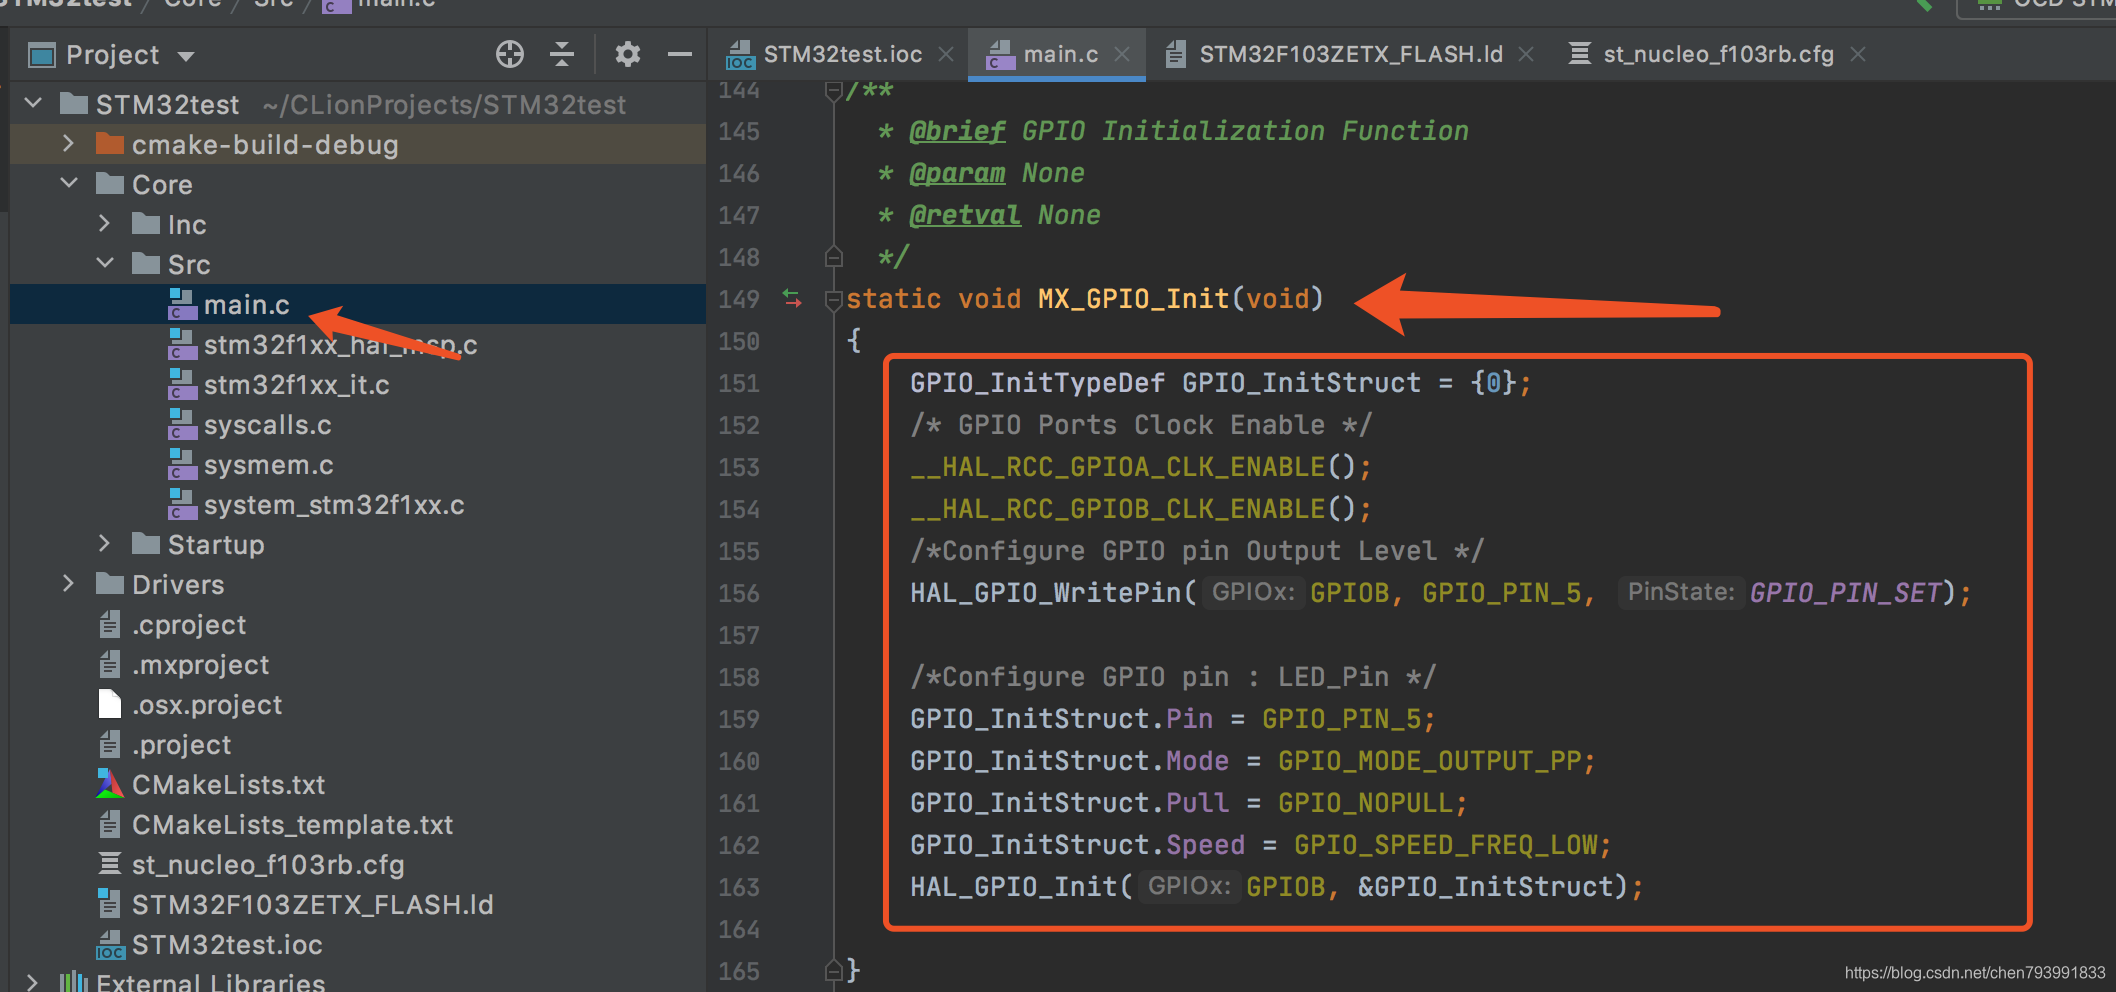Viewport: 2116px width, 992px height.
Task: Open CMakeLists.txt in project tree
Action: 228,785
